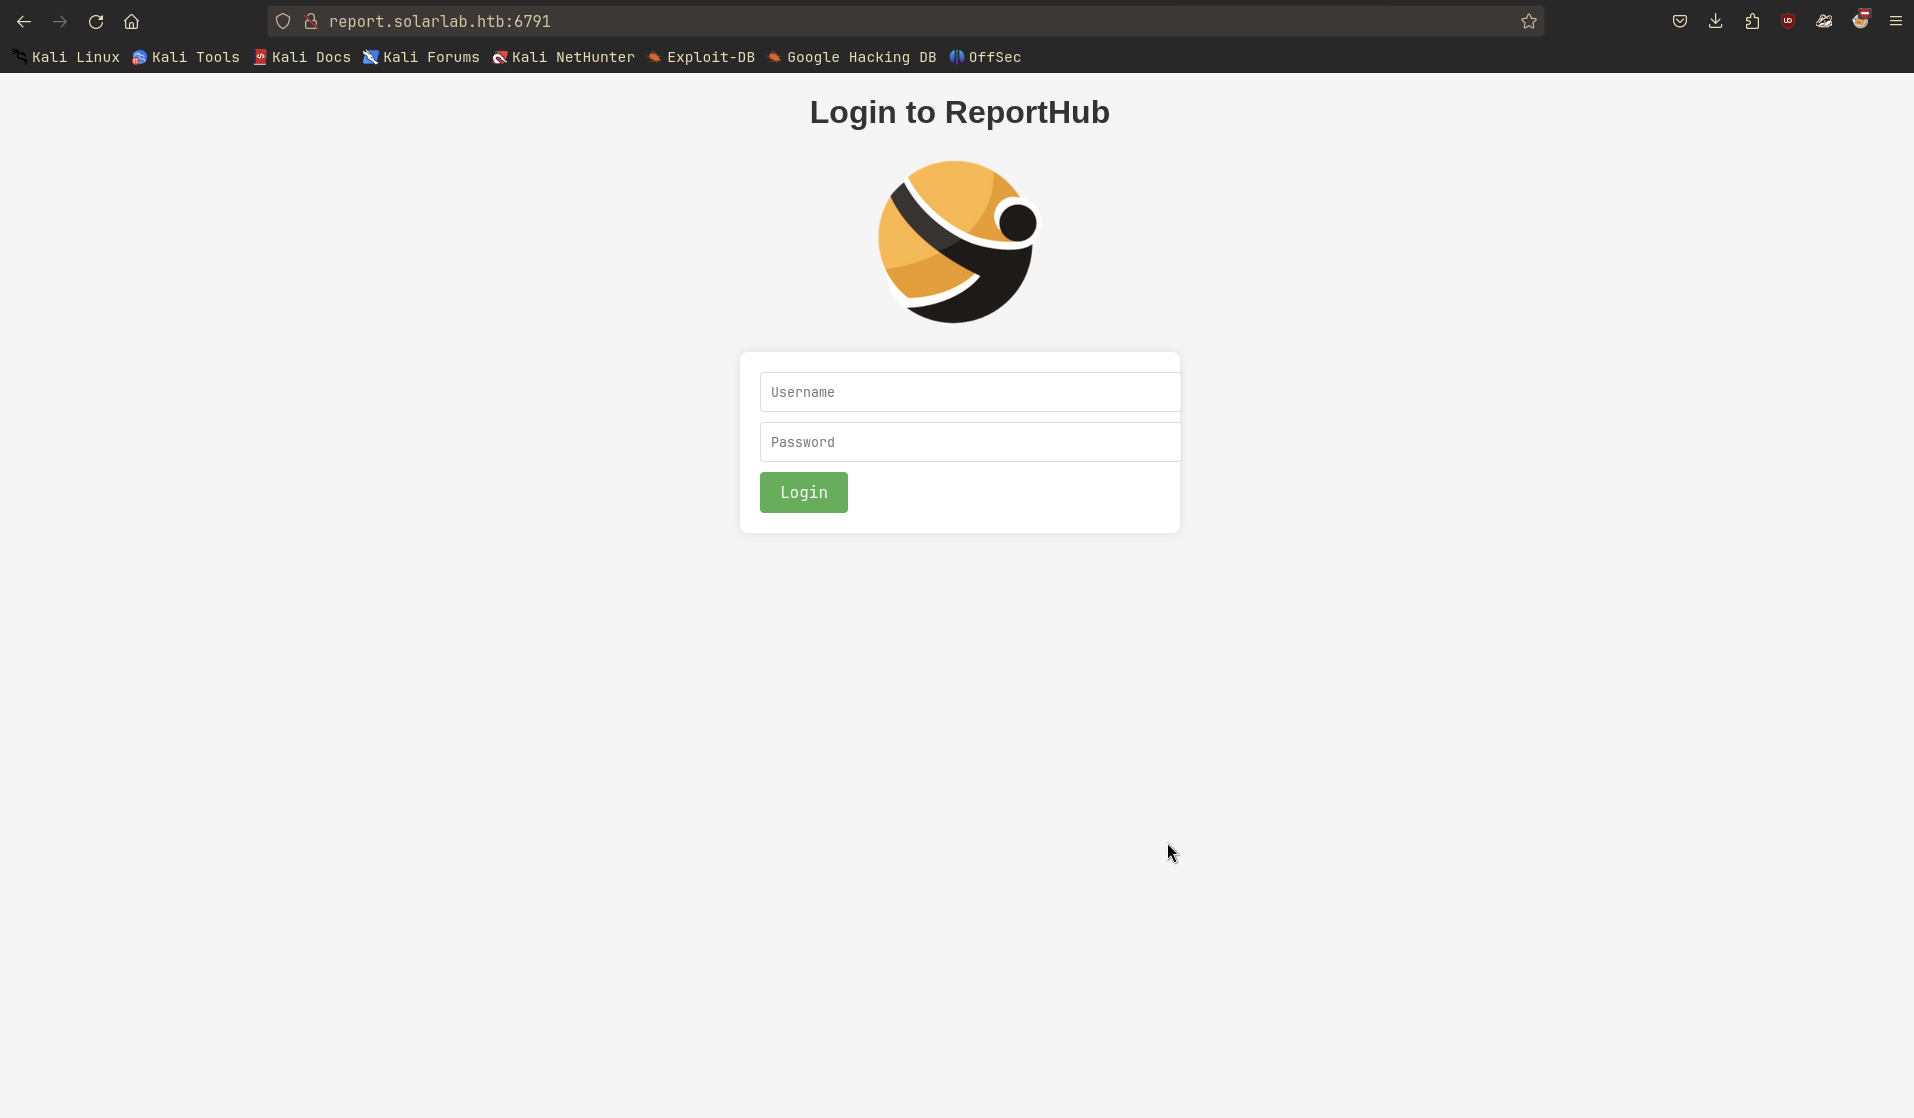The height and width of the screenshot is (1118, 1914).
Task: Open the Privacy Badger extension
Action: (1824, 21)
